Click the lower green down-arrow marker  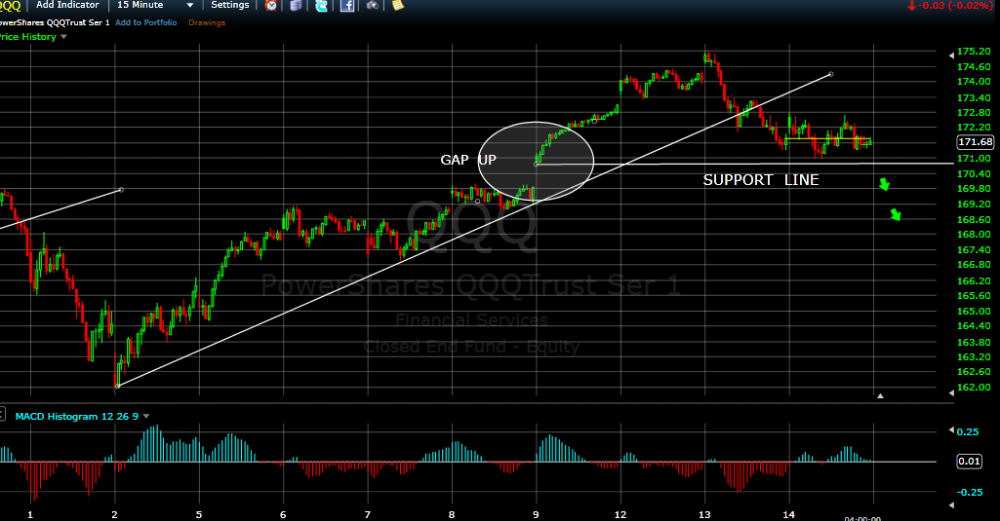(896, 215)
